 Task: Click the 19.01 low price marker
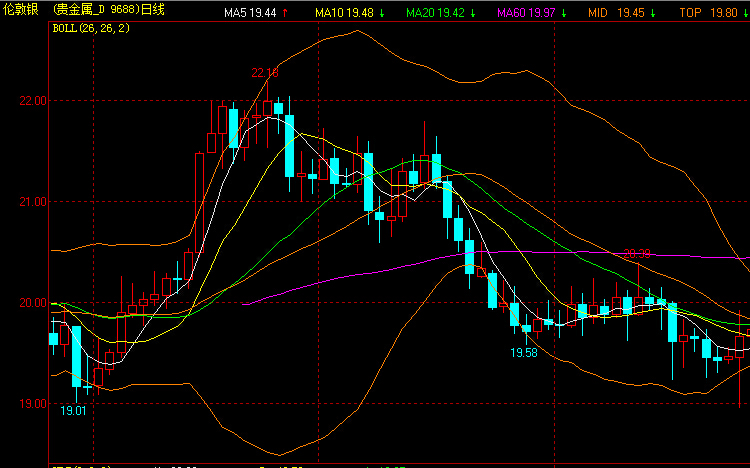coord(73,411)
